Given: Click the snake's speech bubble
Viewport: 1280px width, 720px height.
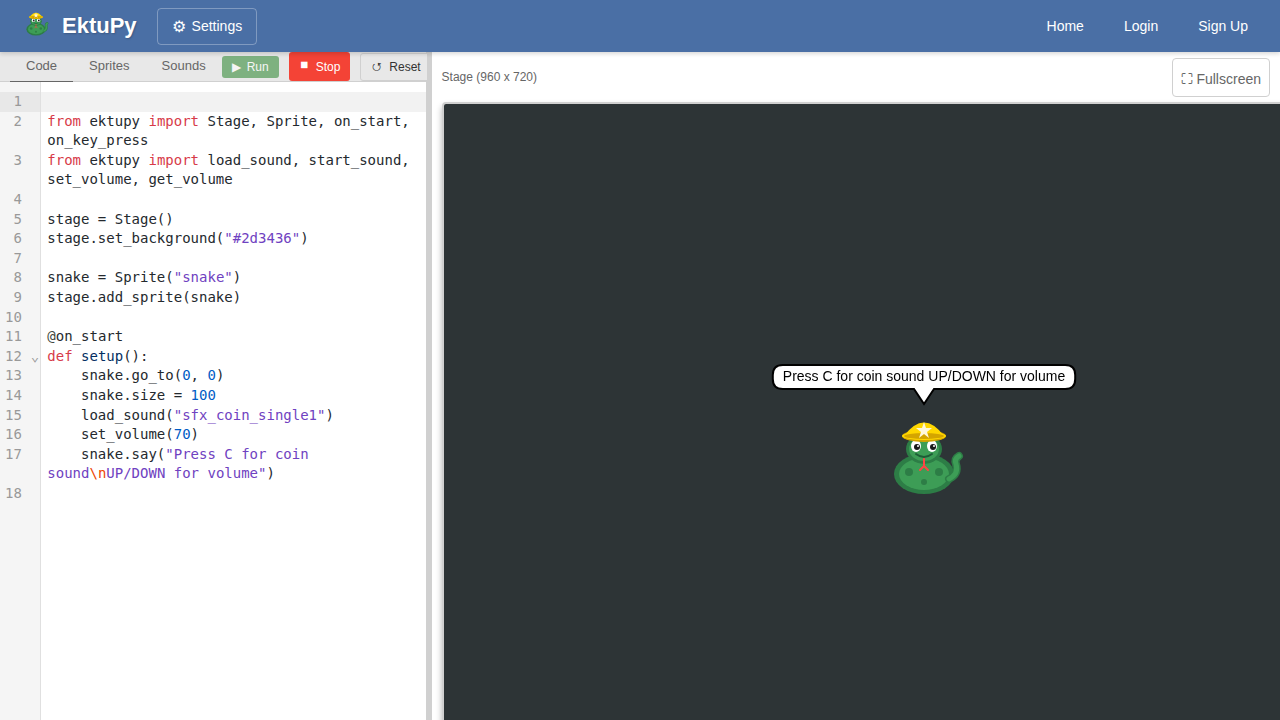Looking at the screenshot, I should tap(923, 377).
